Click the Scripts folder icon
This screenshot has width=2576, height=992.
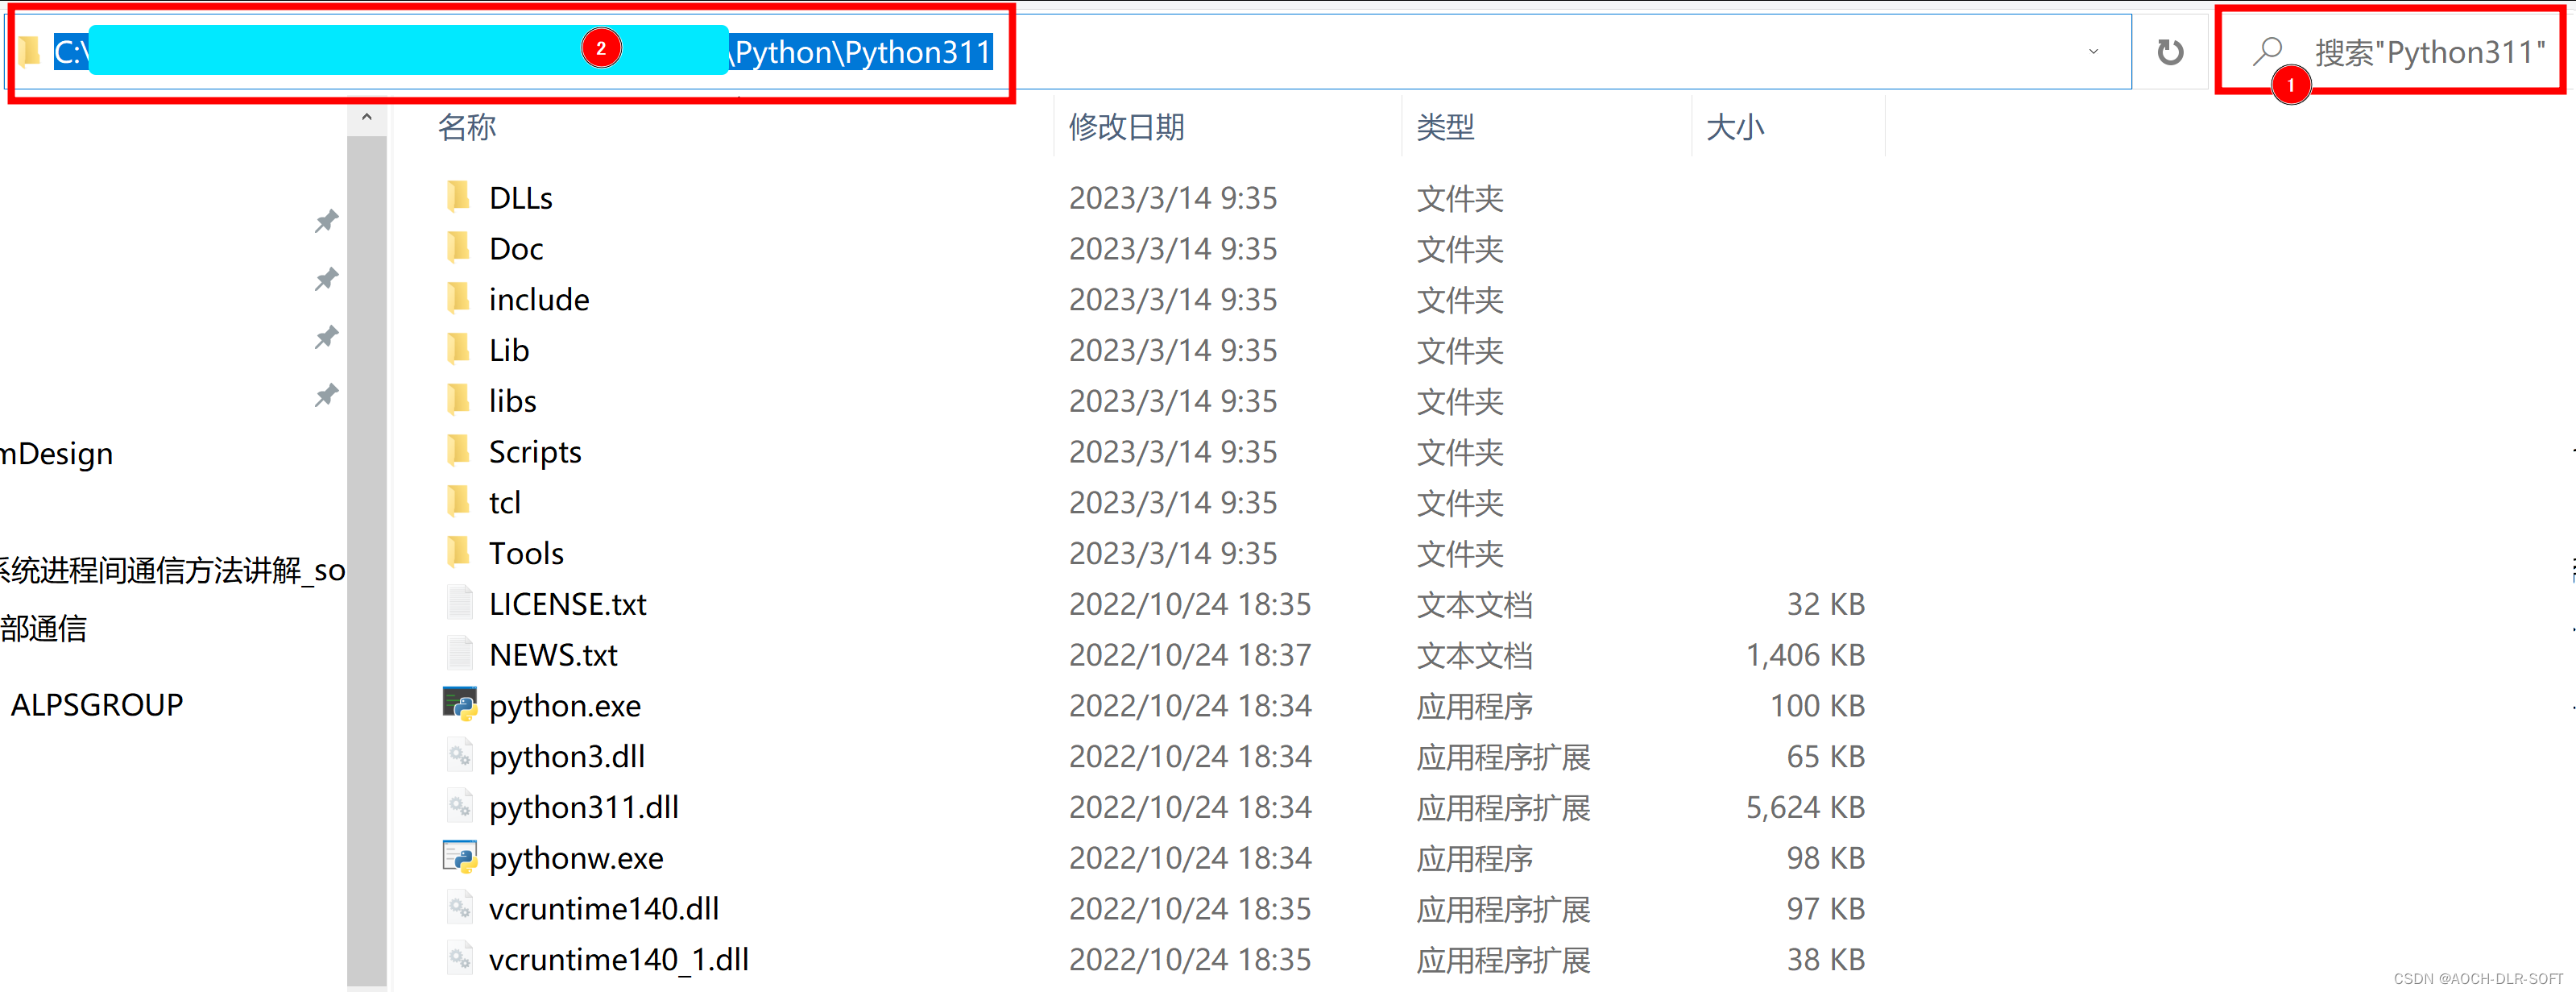tap(458, 451)
